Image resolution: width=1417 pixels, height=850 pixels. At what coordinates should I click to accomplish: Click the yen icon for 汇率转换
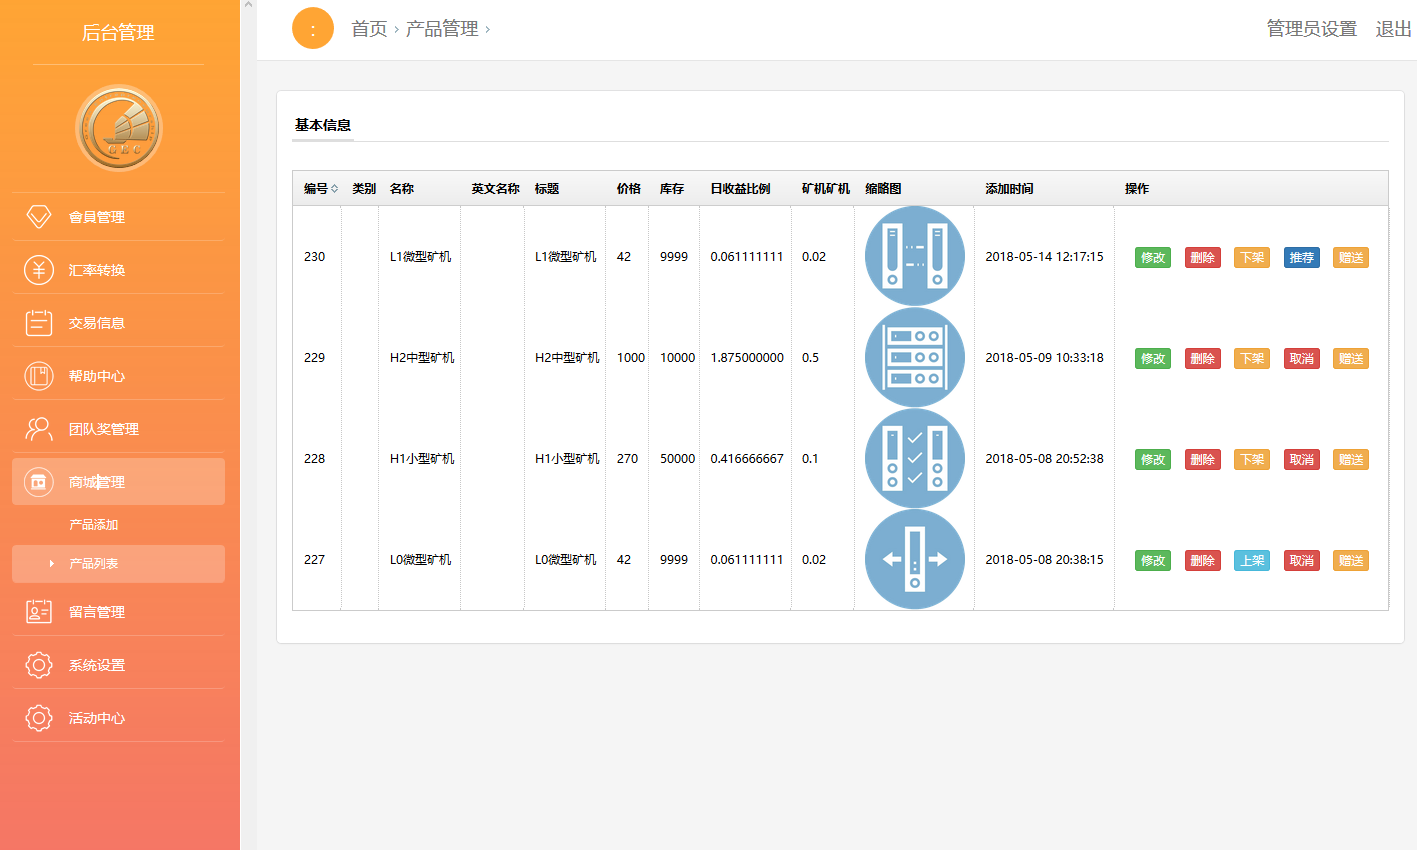[38, 270]
